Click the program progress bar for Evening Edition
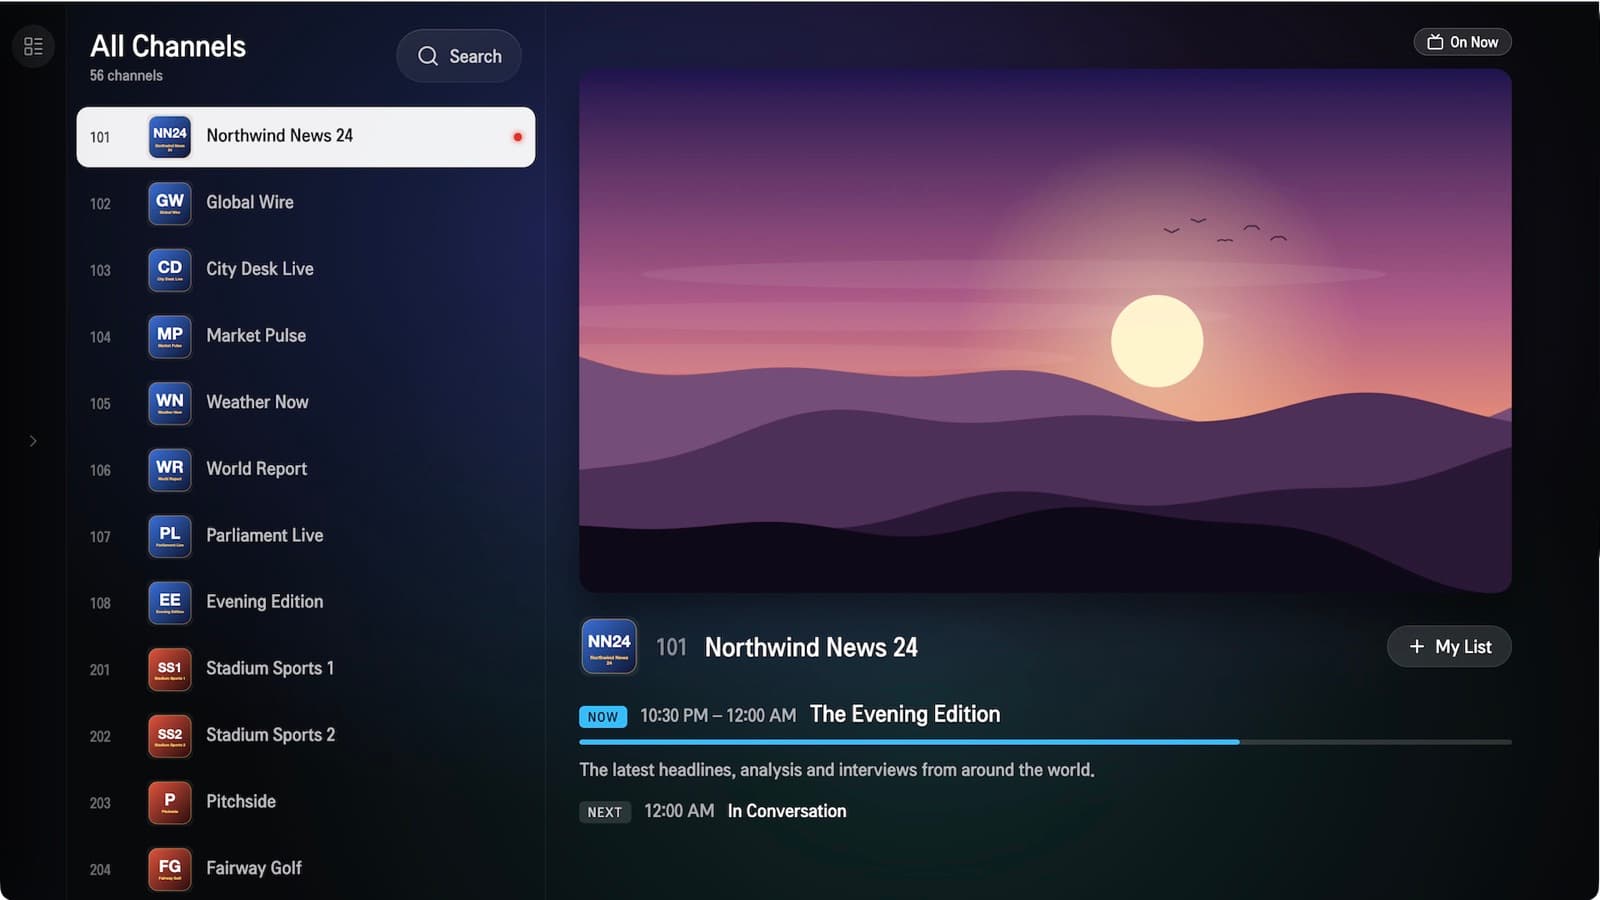The image size is (1600, 900). (x=1045, y=742)
